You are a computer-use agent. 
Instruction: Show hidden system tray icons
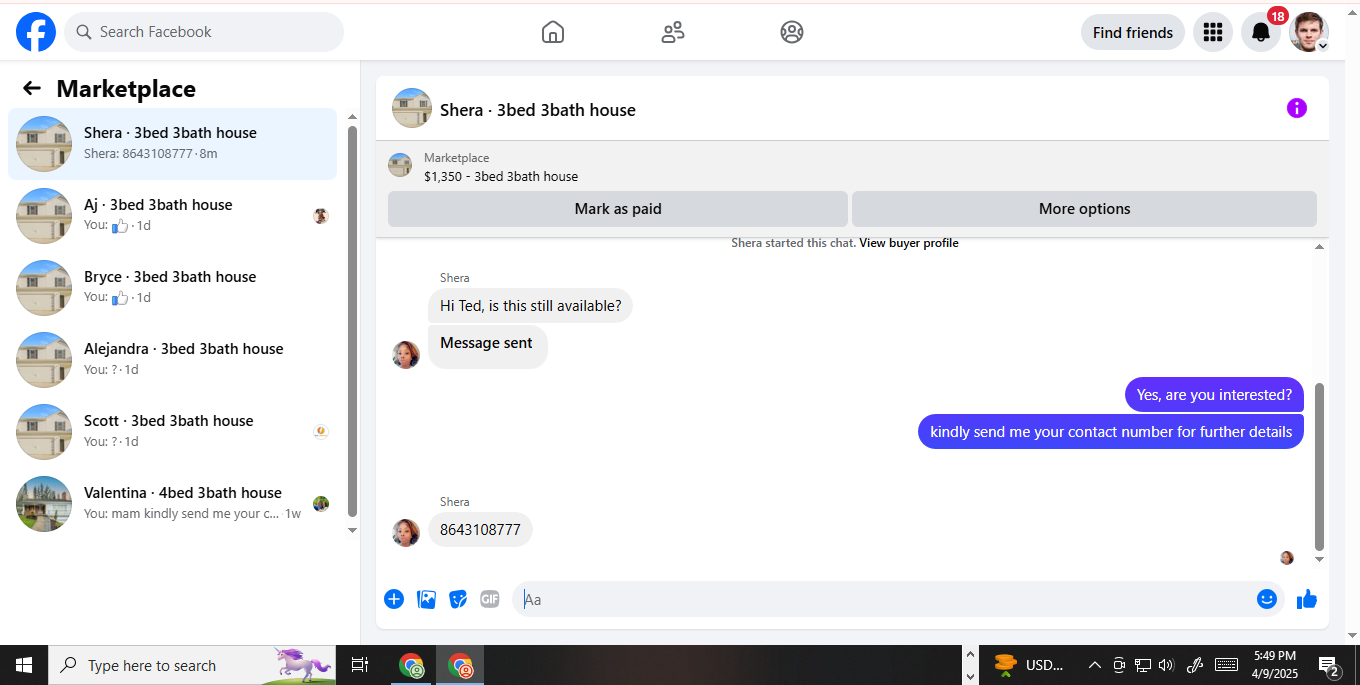coord(1095,665)
